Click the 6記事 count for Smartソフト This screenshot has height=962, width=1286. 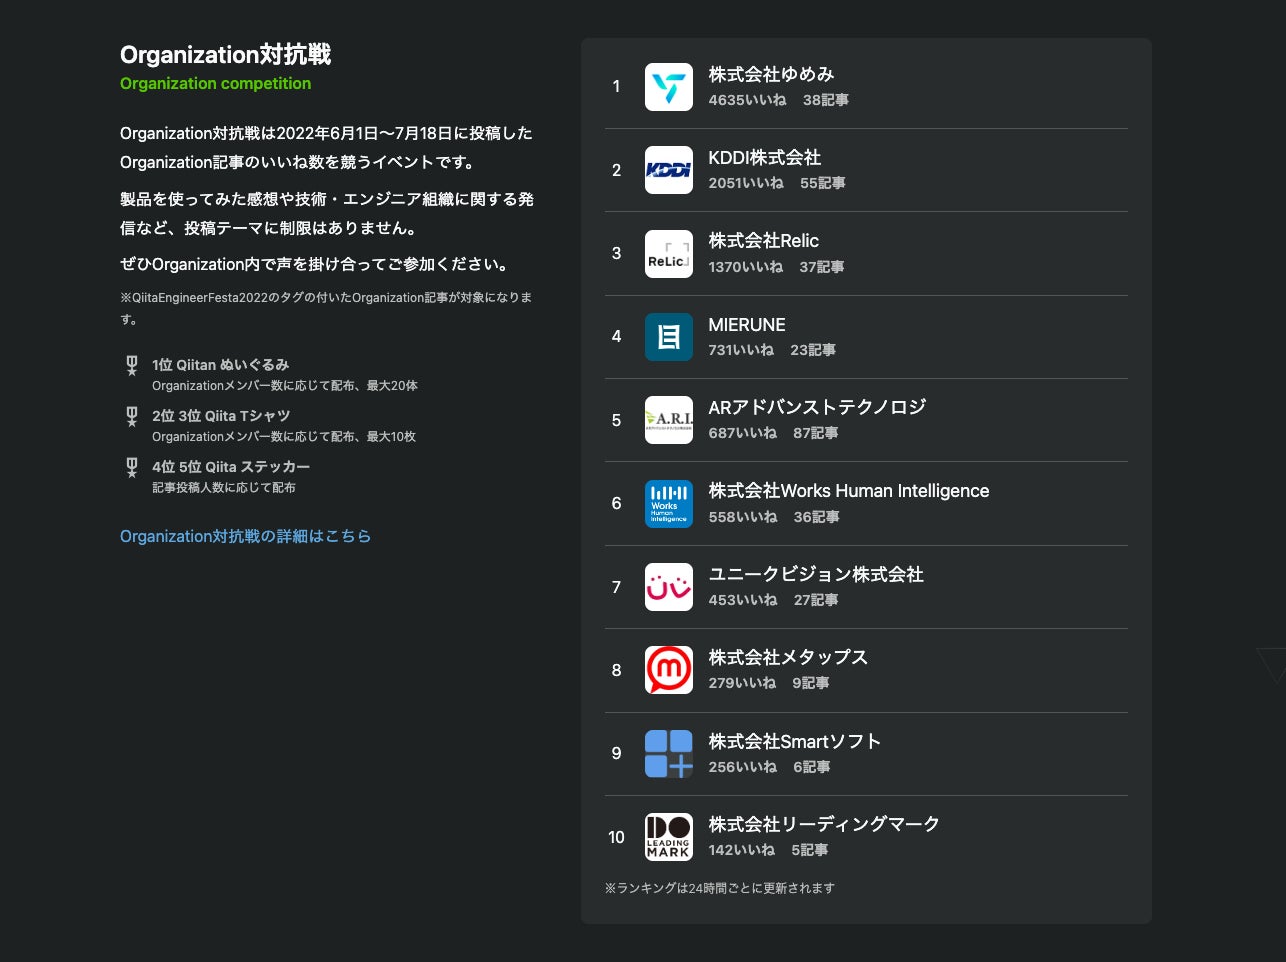click(x=812, y=767)
